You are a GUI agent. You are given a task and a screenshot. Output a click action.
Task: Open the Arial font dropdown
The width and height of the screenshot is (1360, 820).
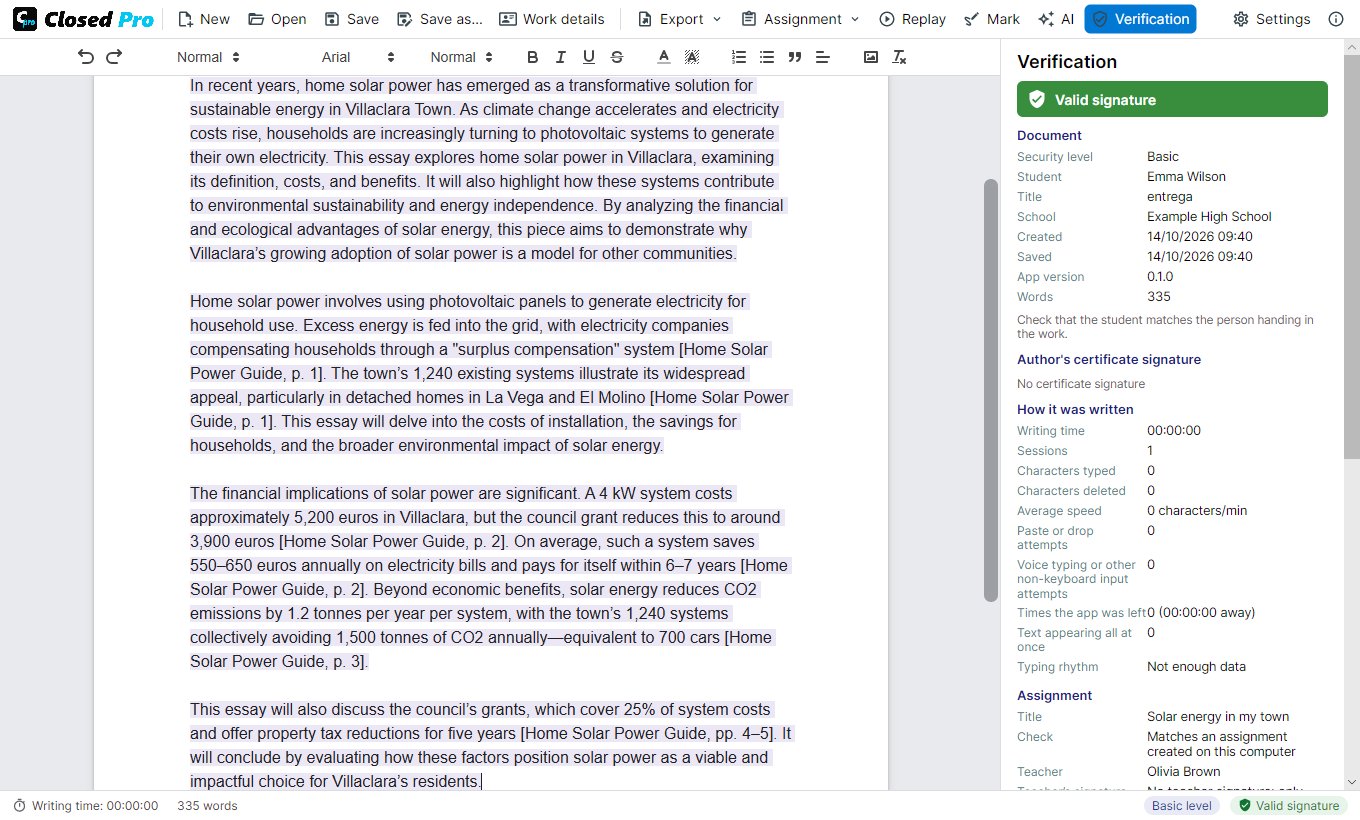point(358,57)
